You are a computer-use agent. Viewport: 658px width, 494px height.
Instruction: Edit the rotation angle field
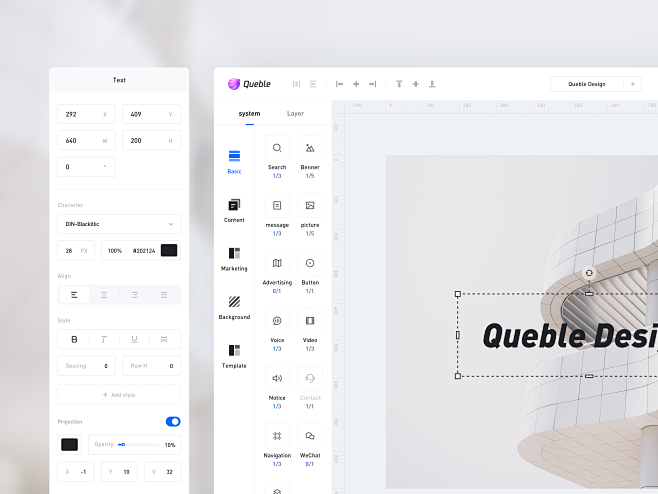click(86, 167)
